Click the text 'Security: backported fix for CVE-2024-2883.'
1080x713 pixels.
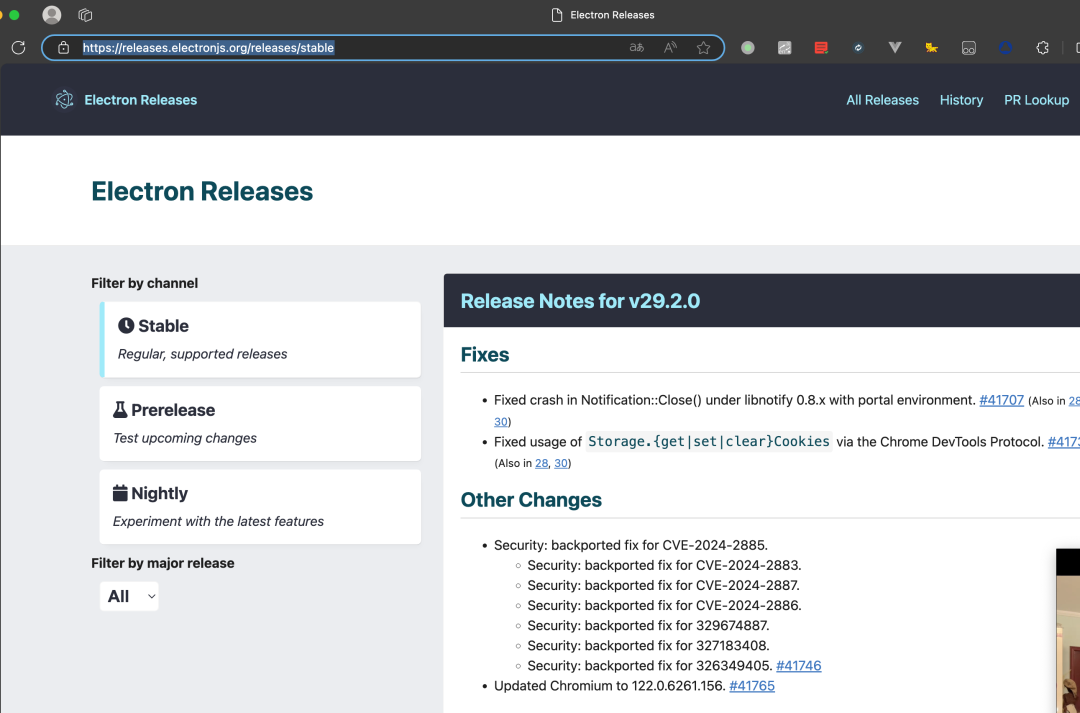(x=664, y=565)
